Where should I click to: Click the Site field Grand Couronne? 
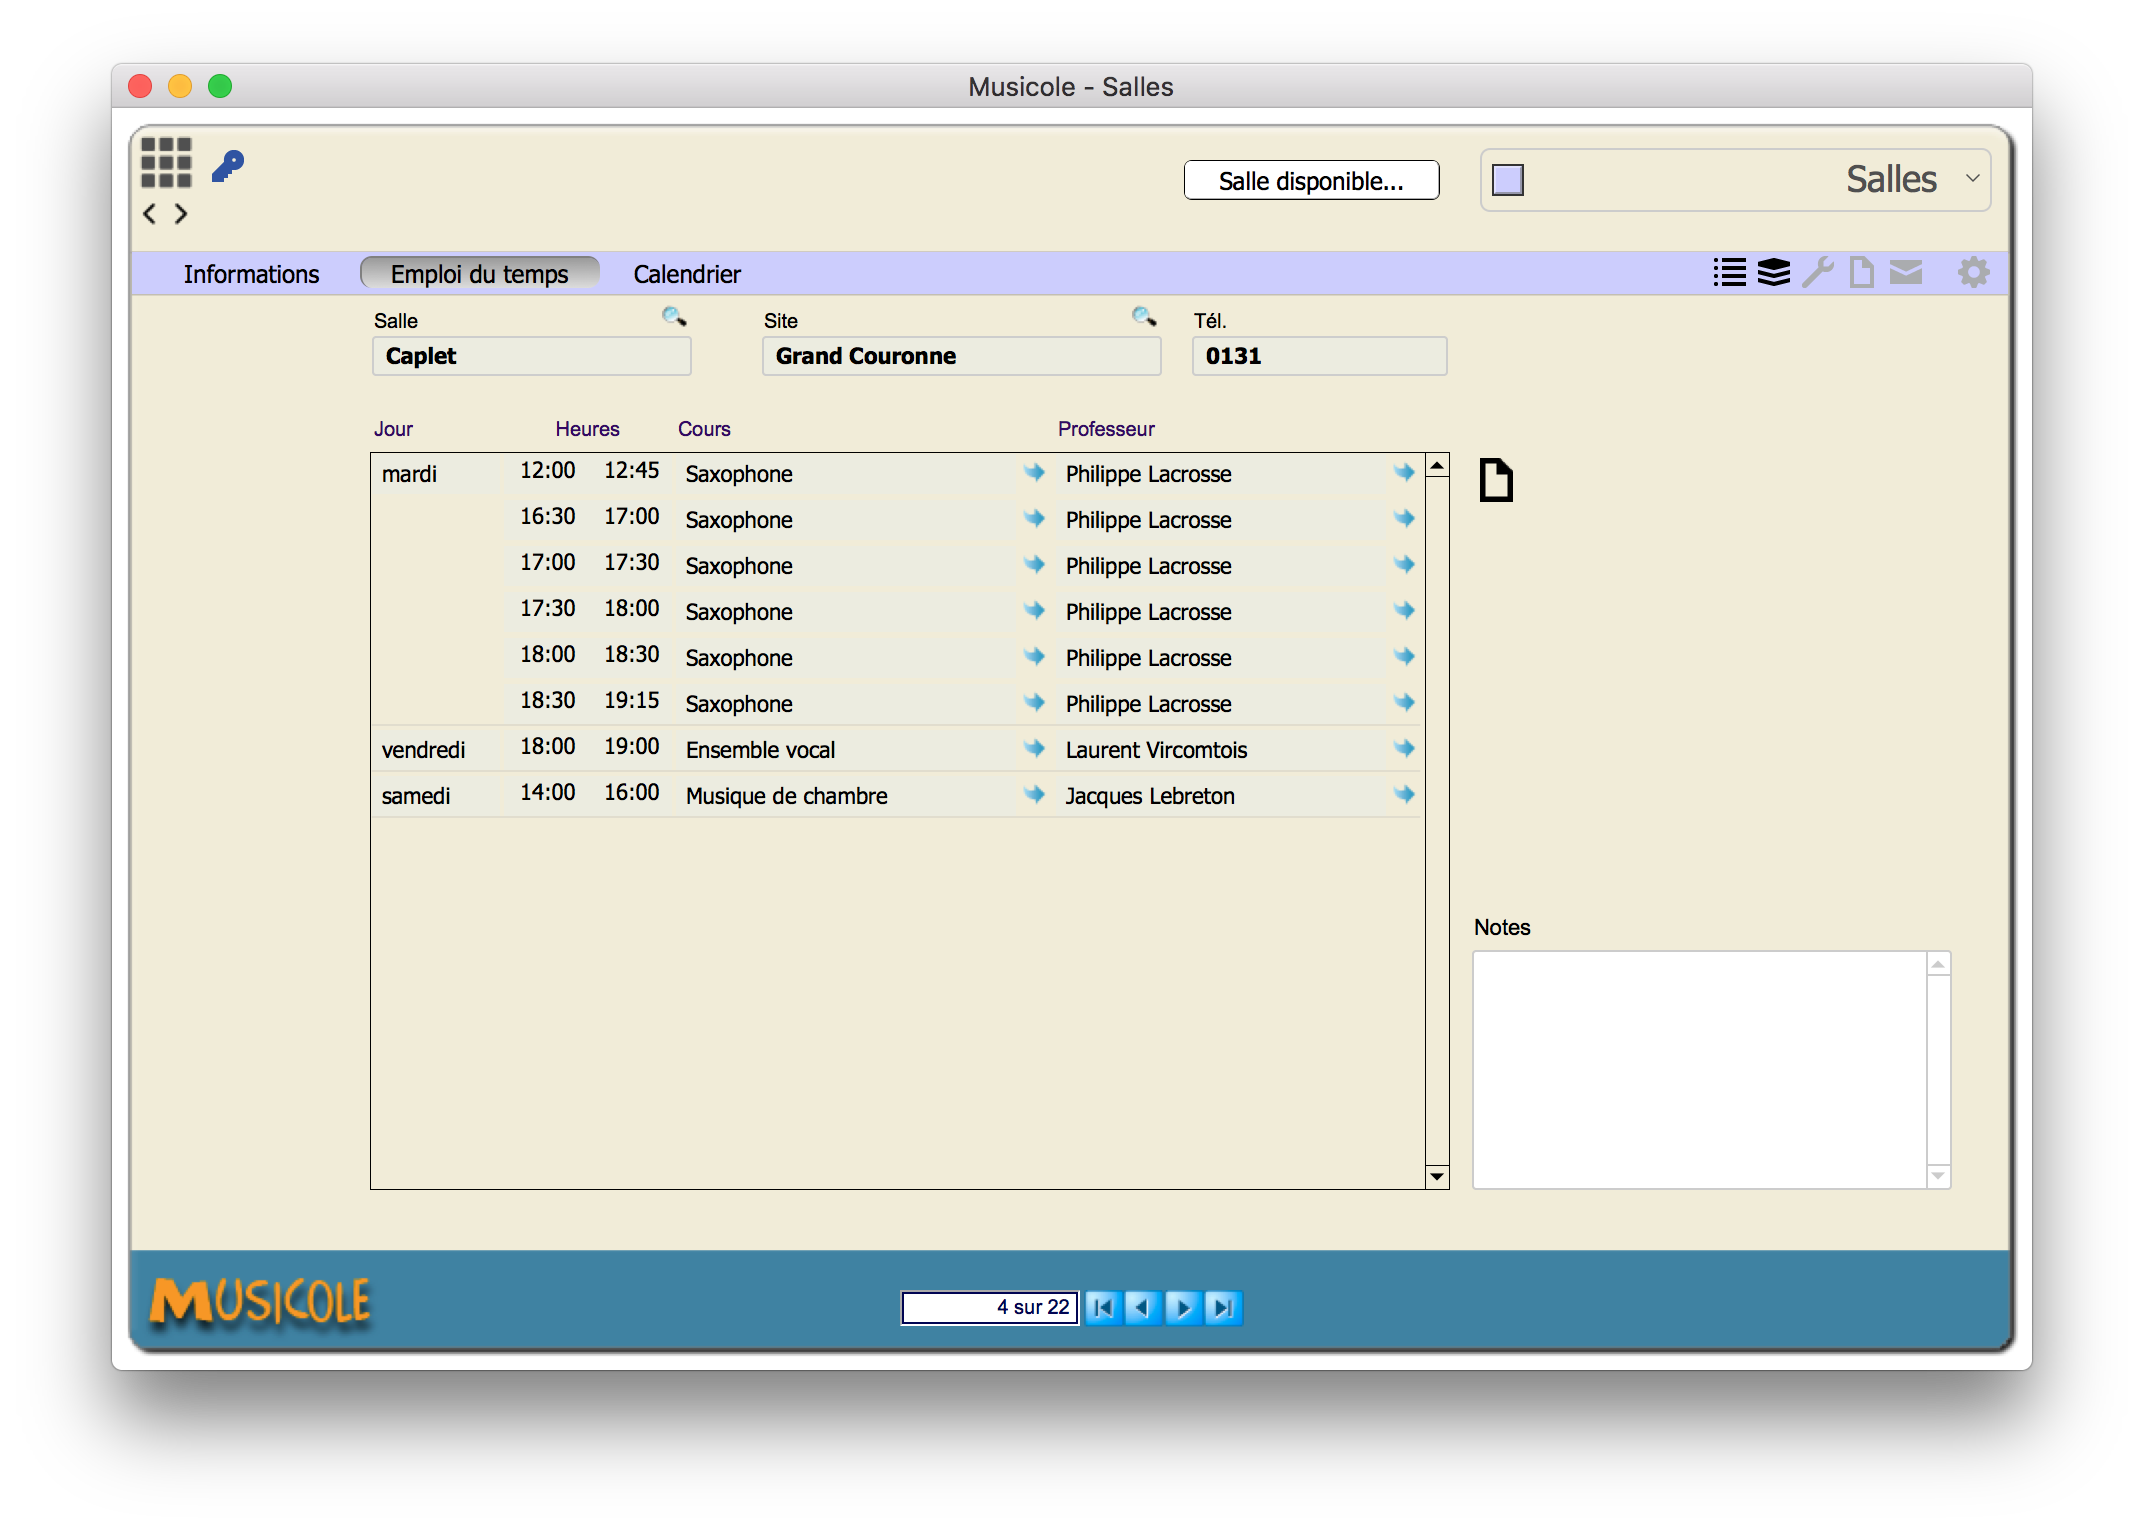pos(961,356)
